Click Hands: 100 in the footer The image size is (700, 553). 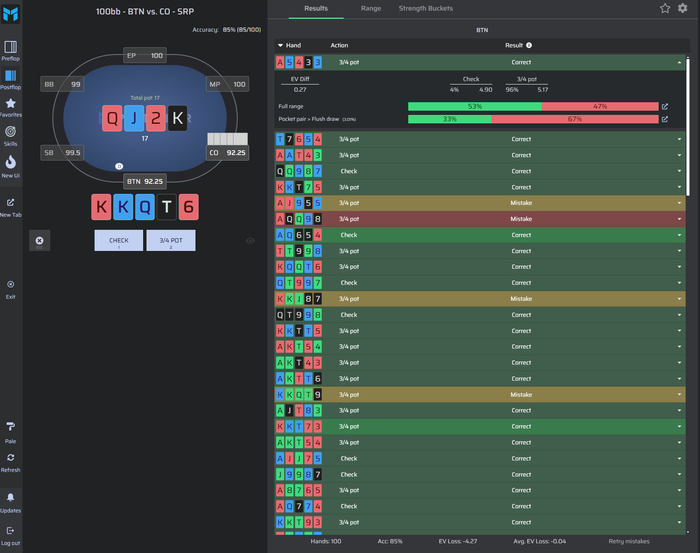pos(326,541)
